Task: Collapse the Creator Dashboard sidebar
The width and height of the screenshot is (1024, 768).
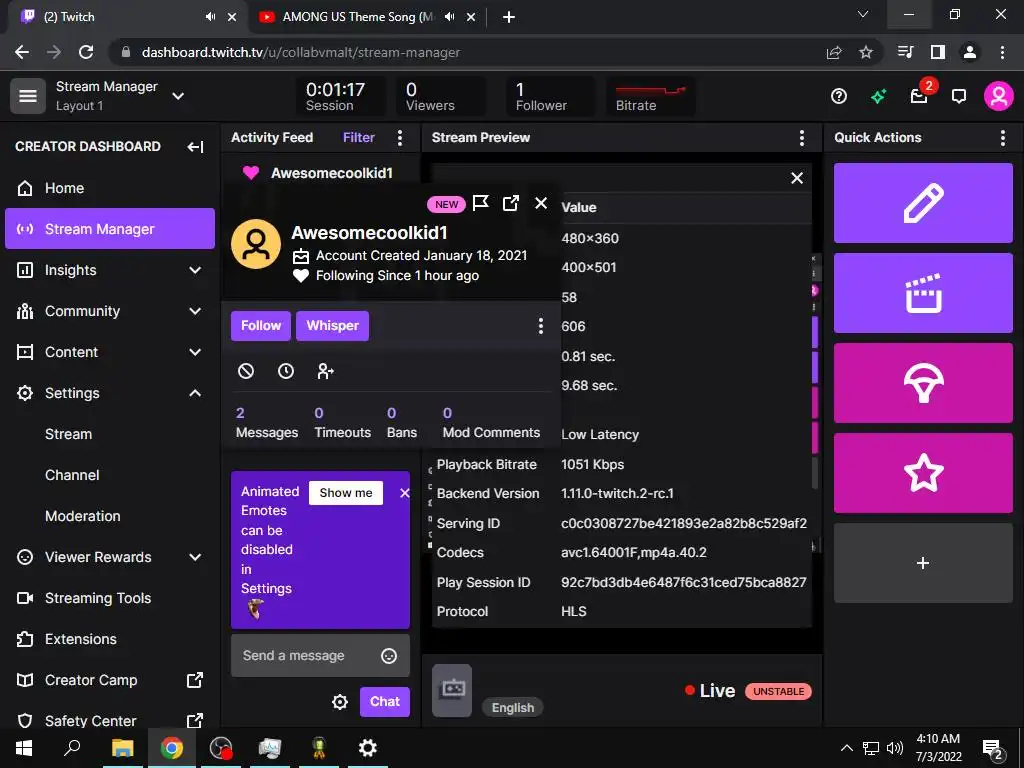Action: pyautogui.click(x=195, y=146)
